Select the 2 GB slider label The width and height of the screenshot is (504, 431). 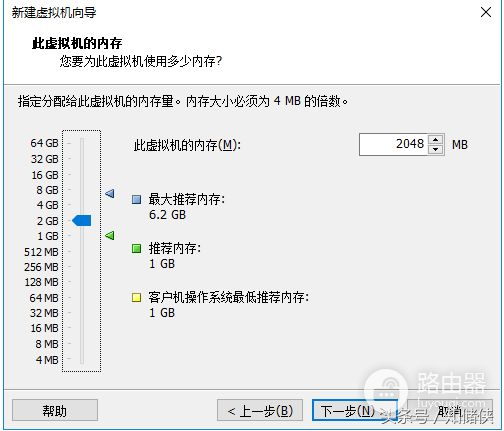pyautogui.click(x=48, y=221)
